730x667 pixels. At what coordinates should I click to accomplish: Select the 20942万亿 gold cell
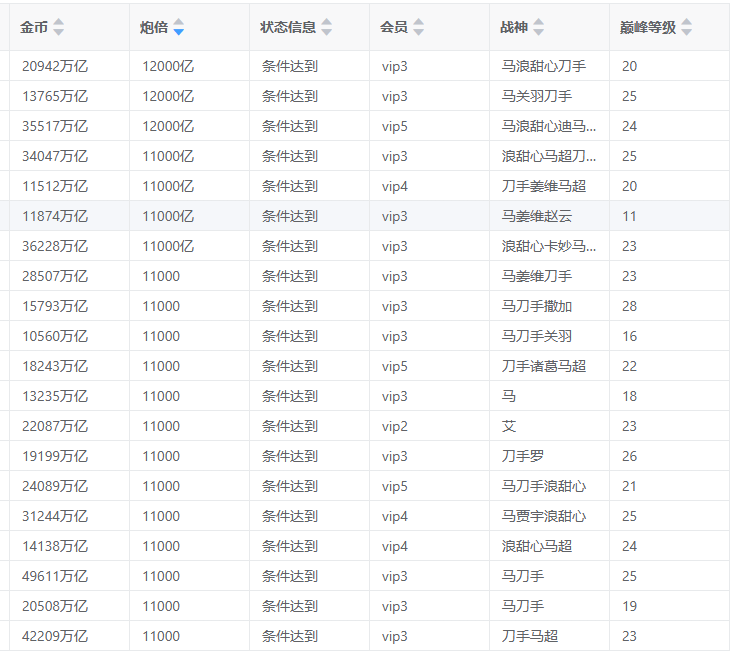point(55,66)
